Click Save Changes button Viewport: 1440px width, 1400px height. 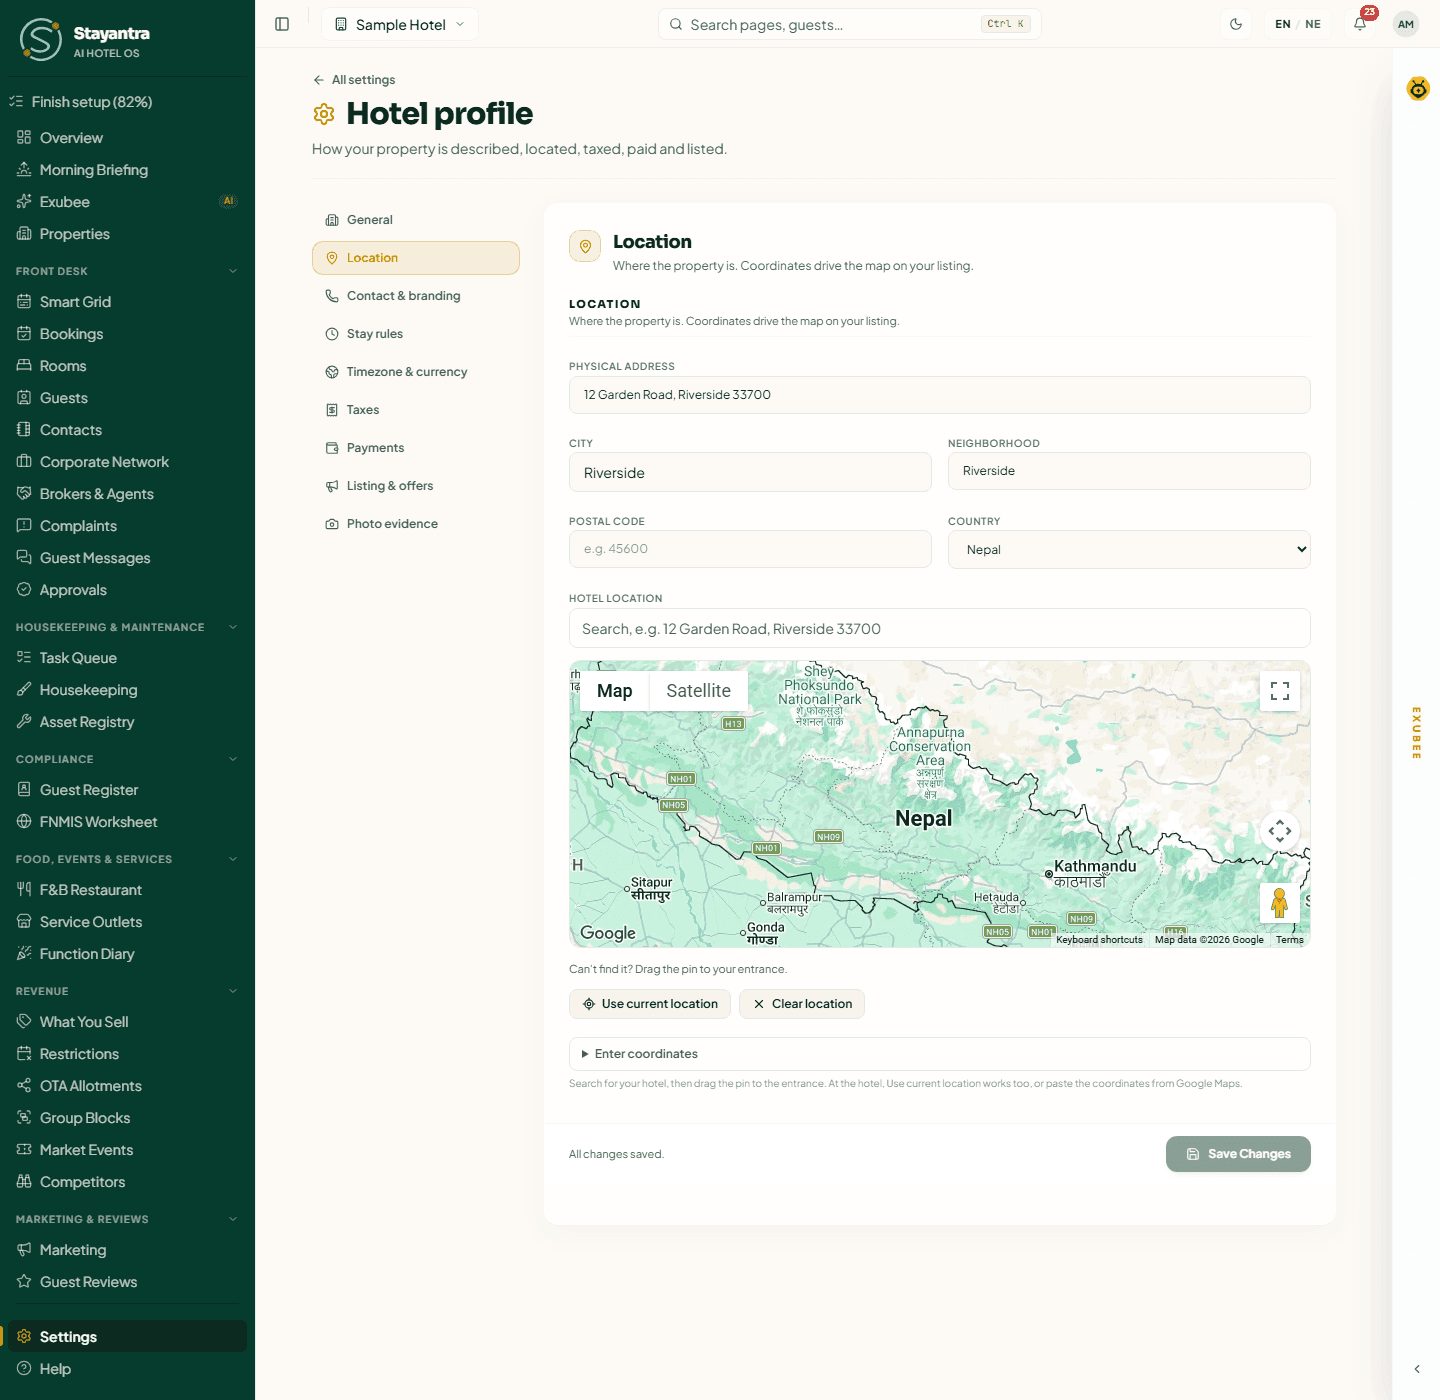pyautogui.click(x=1238, y=1154)
